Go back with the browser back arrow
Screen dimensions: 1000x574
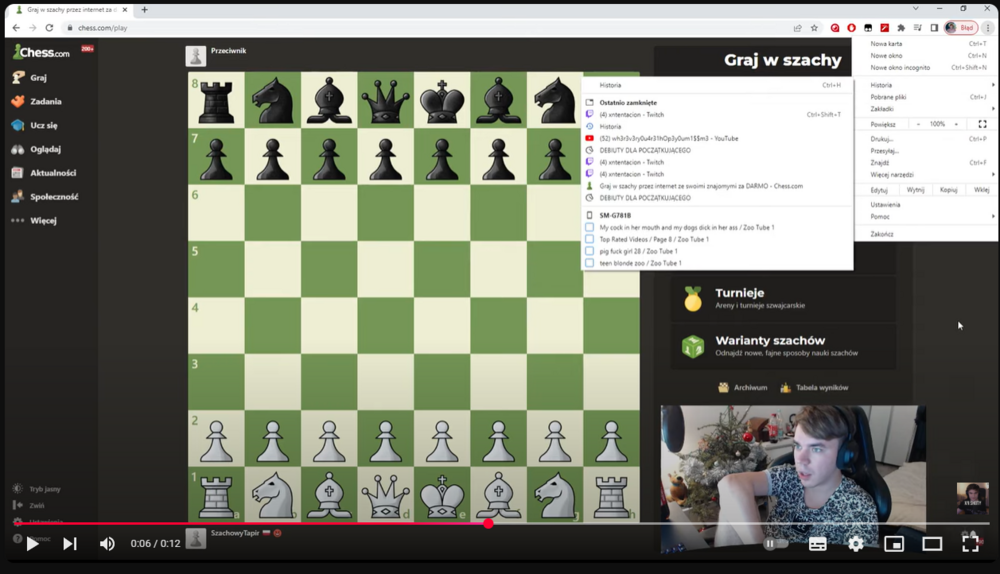pyautogui.click(x=16, y=28)
